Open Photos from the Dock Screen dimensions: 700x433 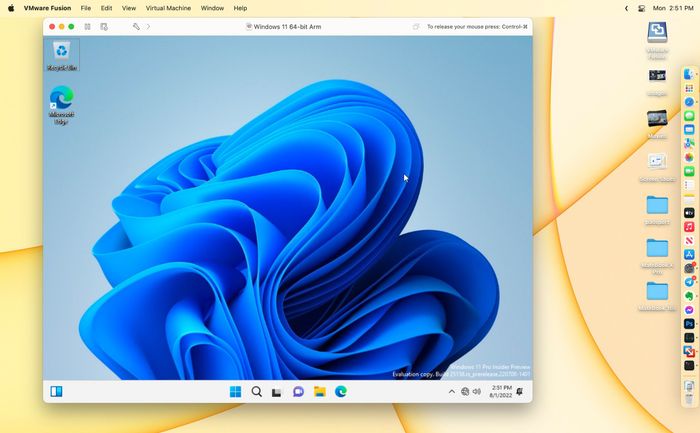tap(689, 157)
